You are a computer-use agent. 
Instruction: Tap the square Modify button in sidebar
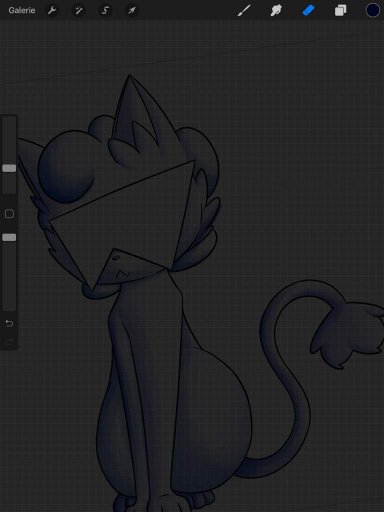pyautogui.click(x=9, y=214)
